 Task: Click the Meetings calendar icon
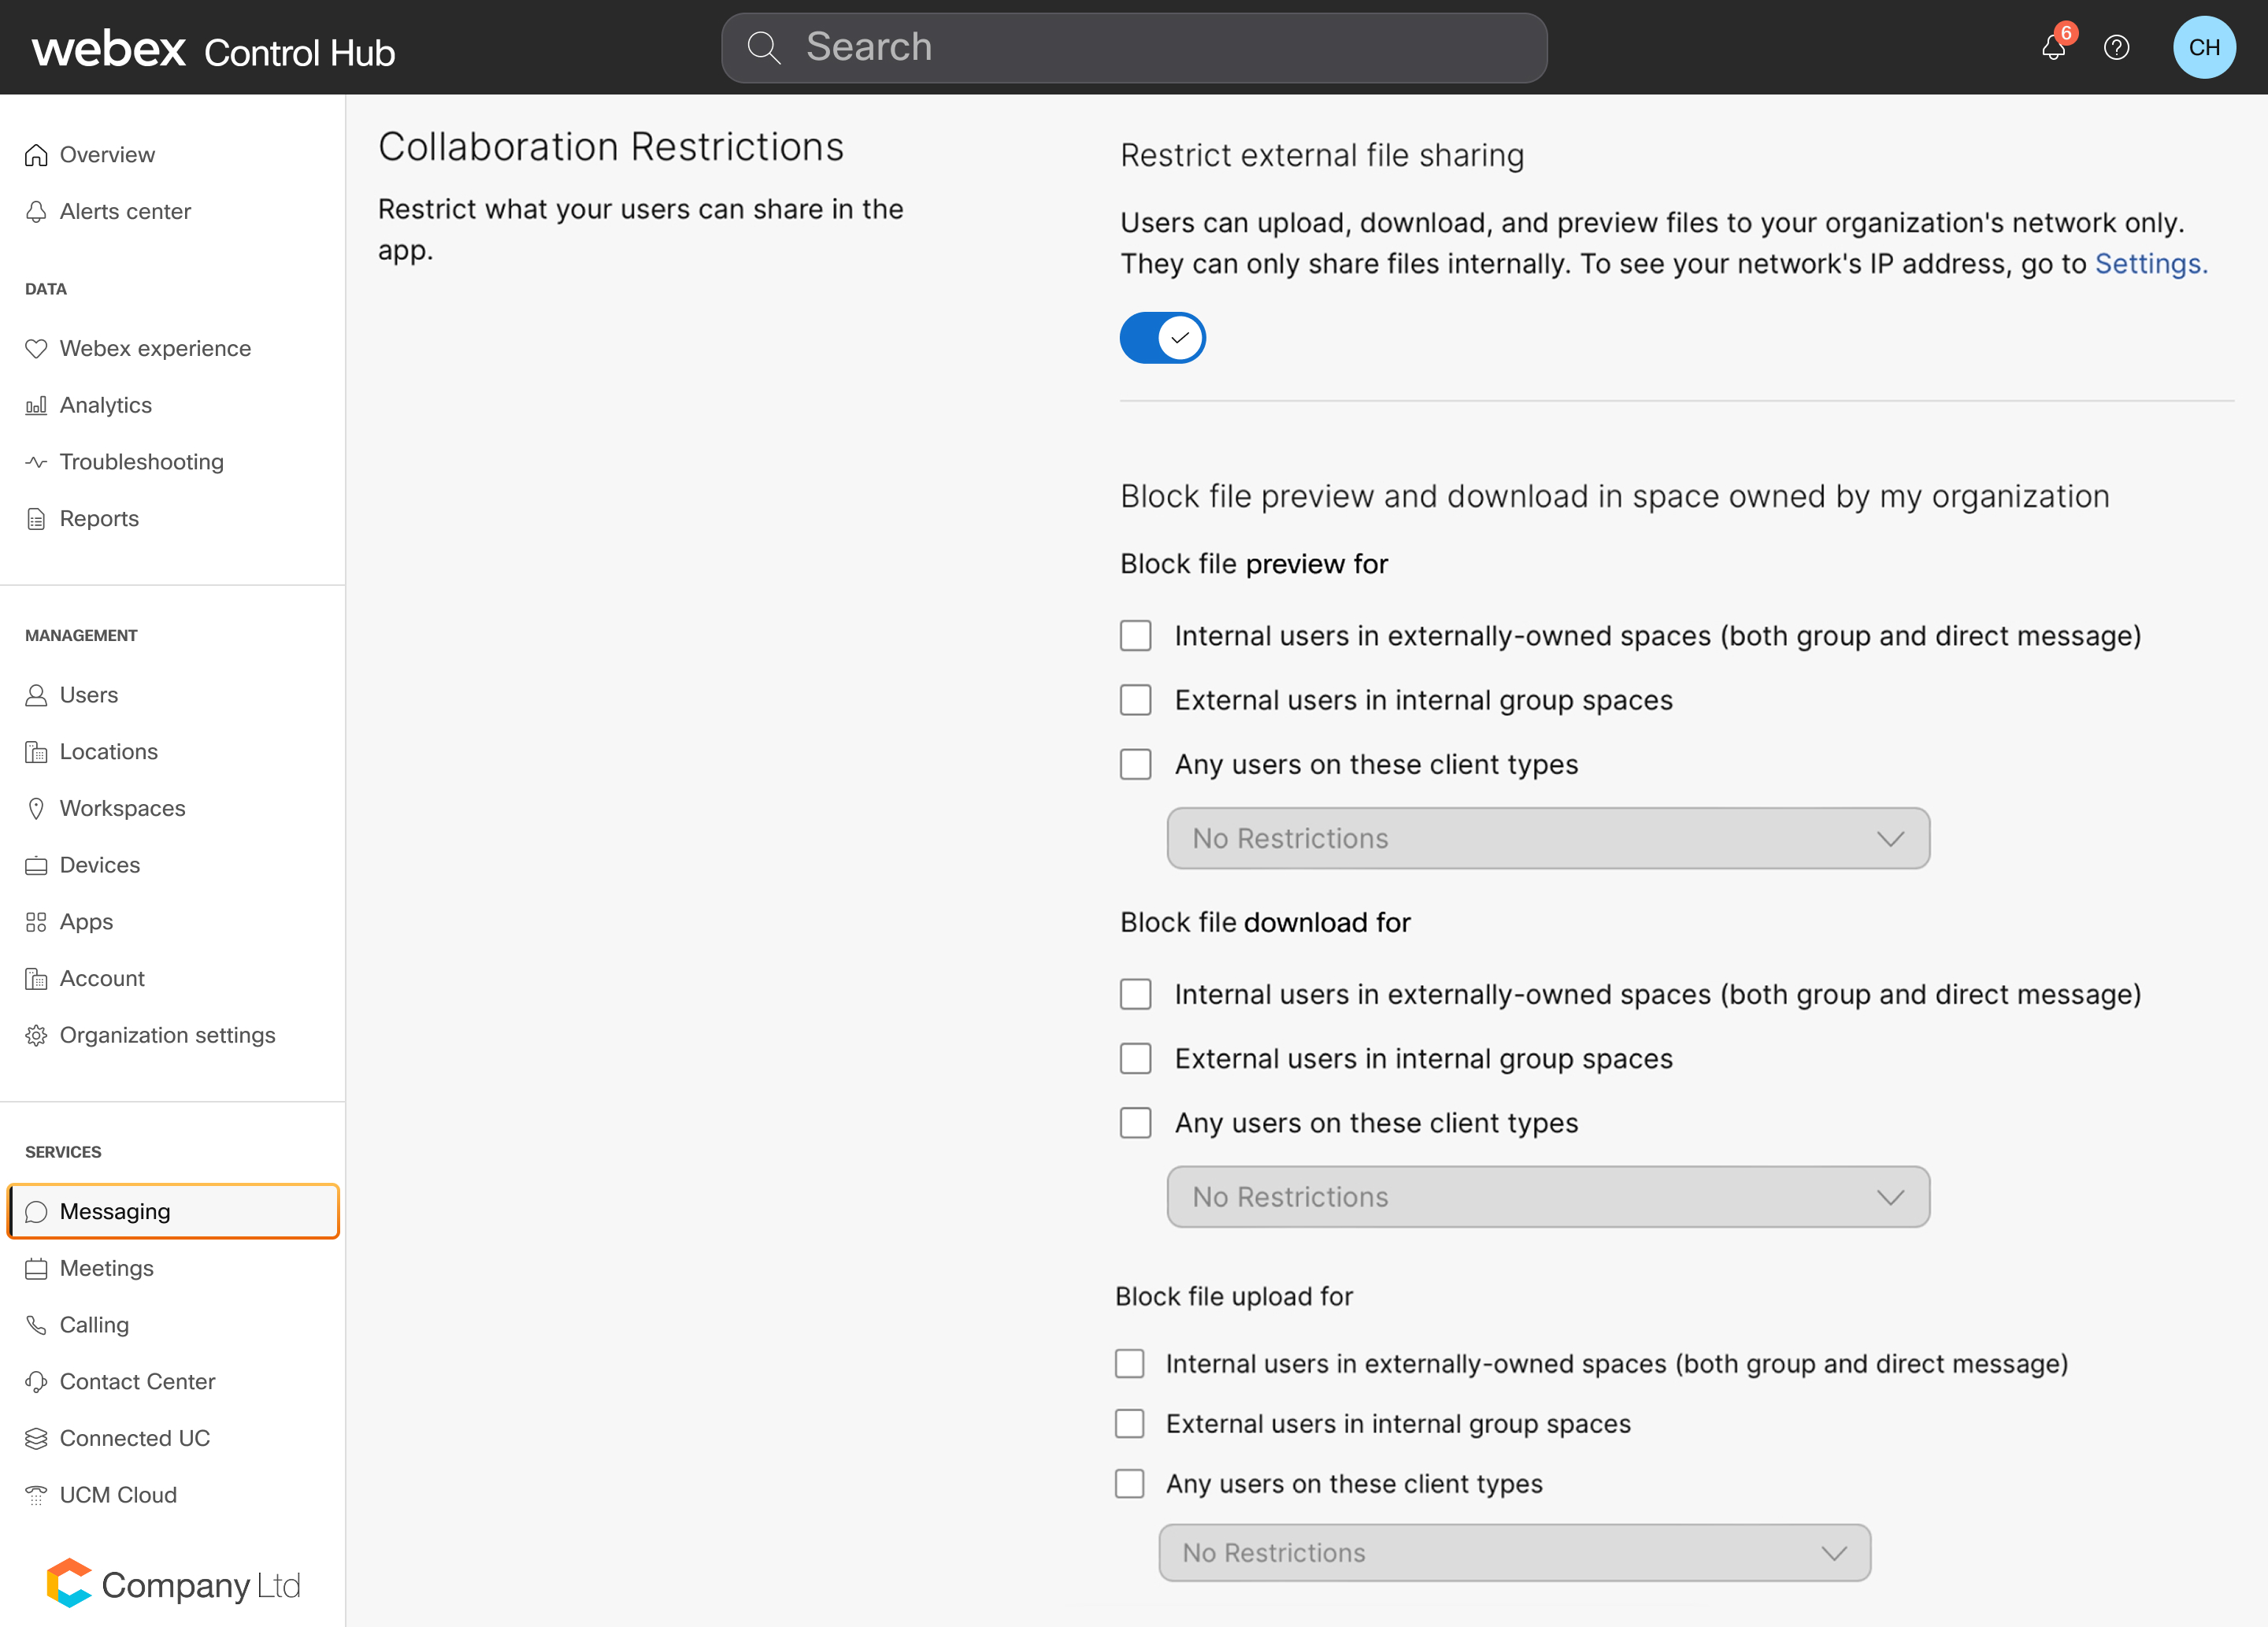36,1269
